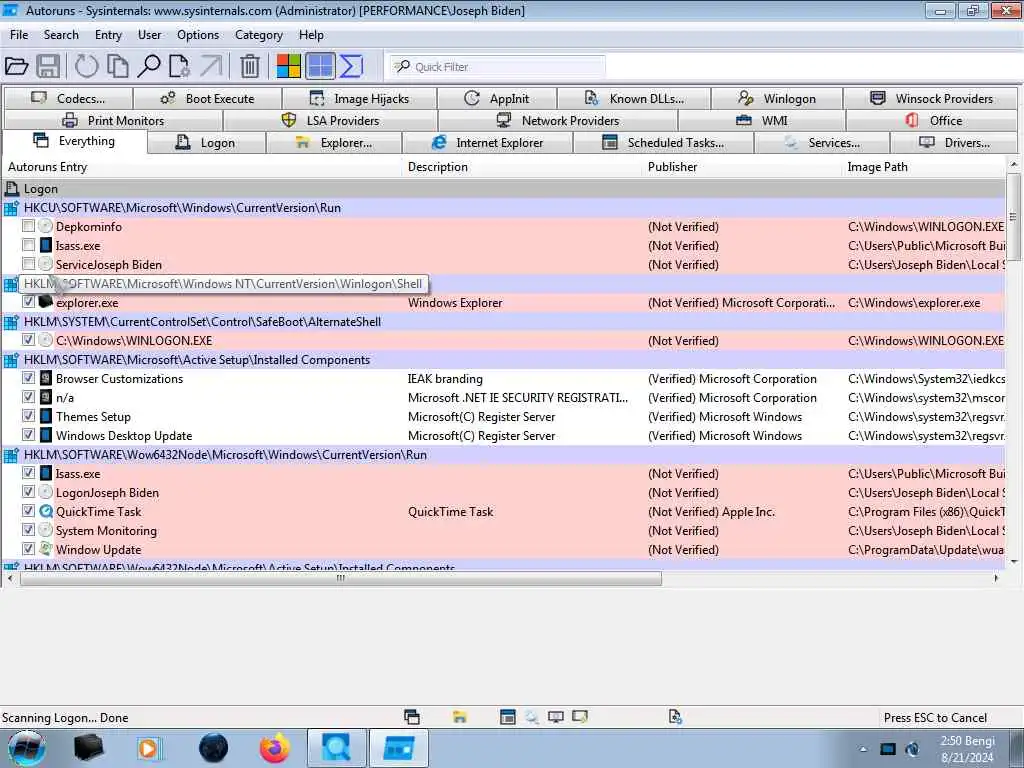Screen dimensions: 1024x768
Task: Switch to the Winsock Providers tab
Action: pos(931,98)
